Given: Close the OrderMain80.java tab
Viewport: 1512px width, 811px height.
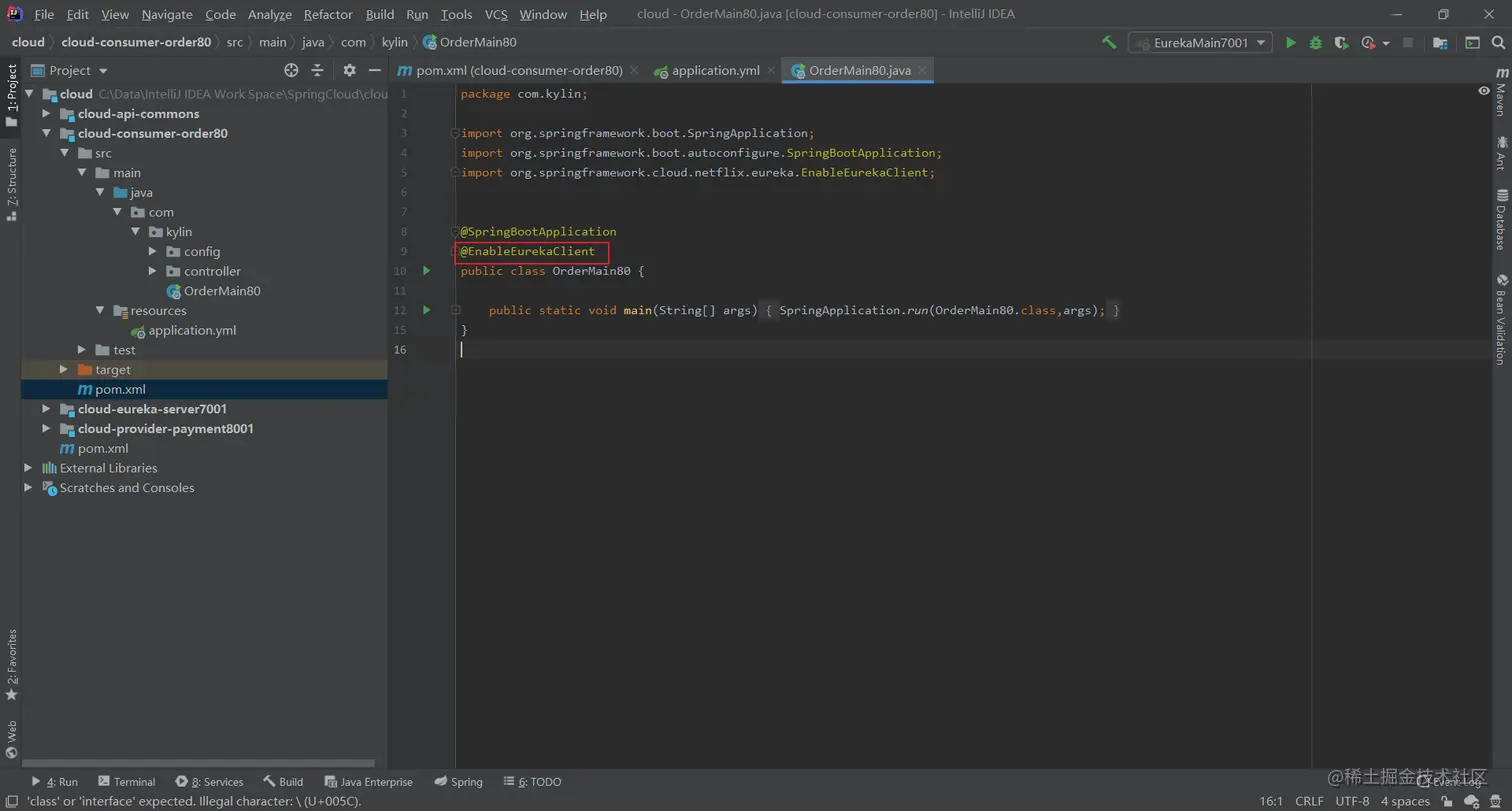Looking at the screenshot, I should 924,71.
